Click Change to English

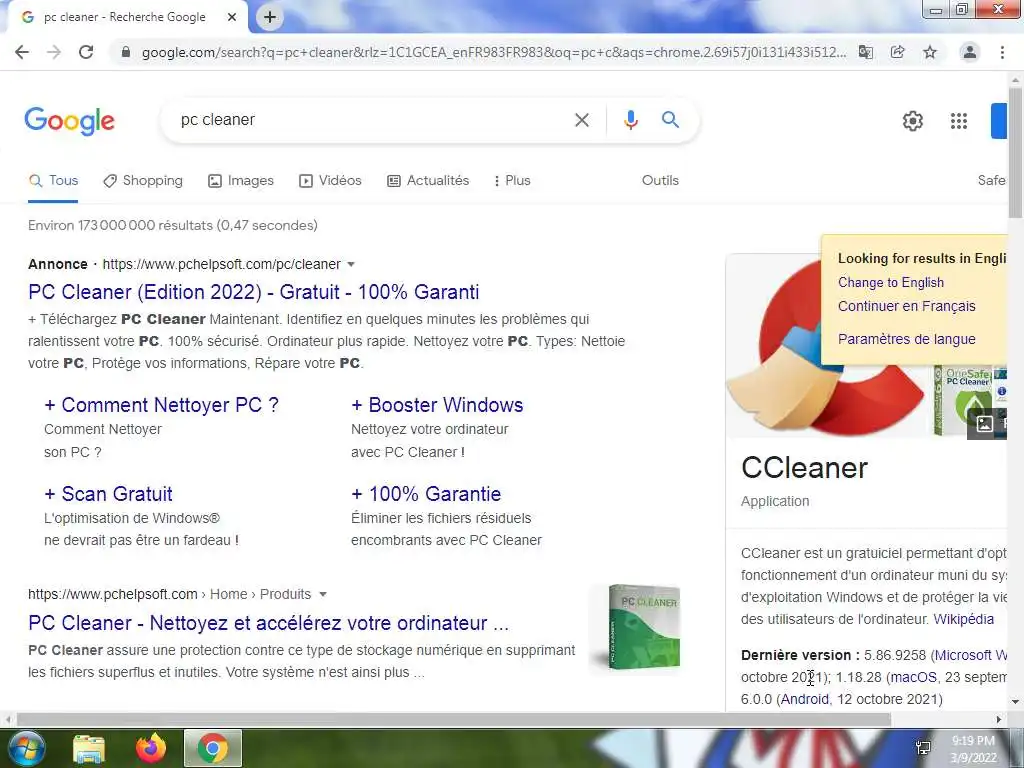point(891,283)
